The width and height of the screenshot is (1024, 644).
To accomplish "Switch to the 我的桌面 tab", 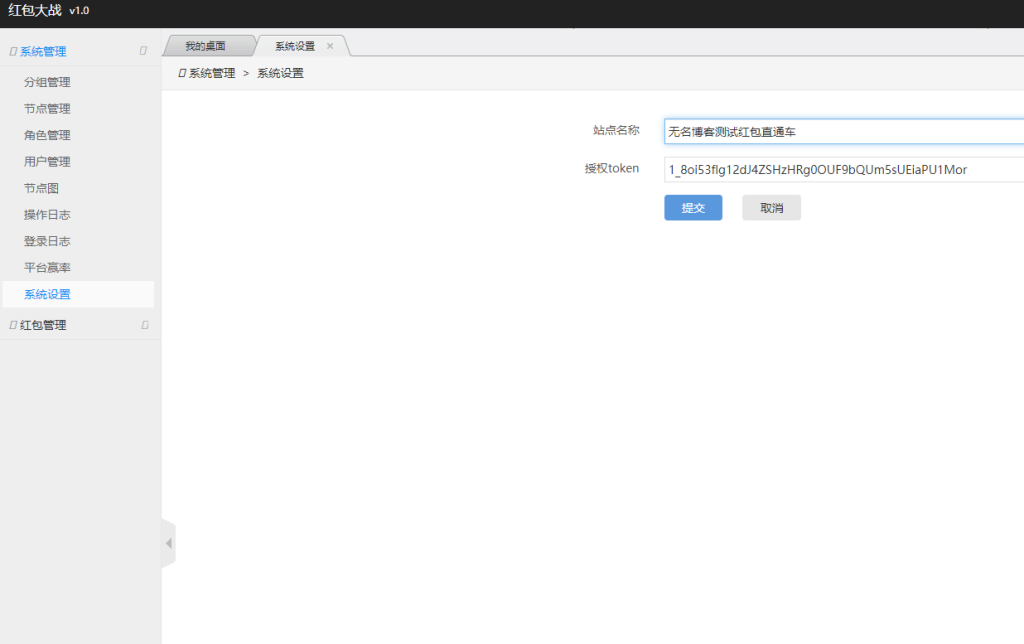I will (205, 46).
